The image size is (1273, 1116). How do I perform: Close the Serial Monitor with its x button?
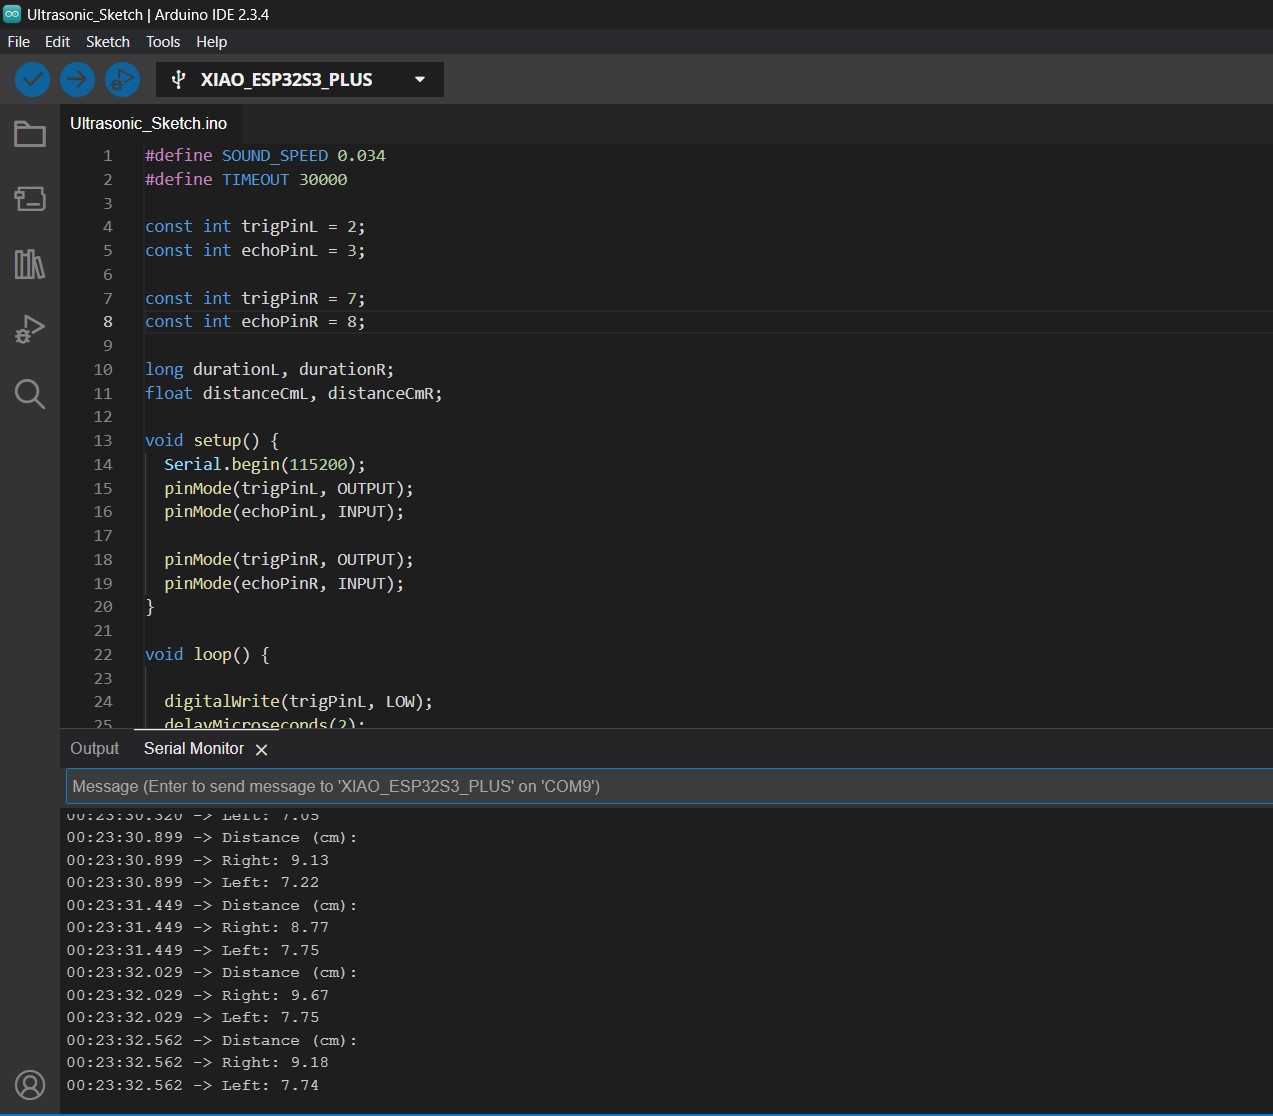261,749
